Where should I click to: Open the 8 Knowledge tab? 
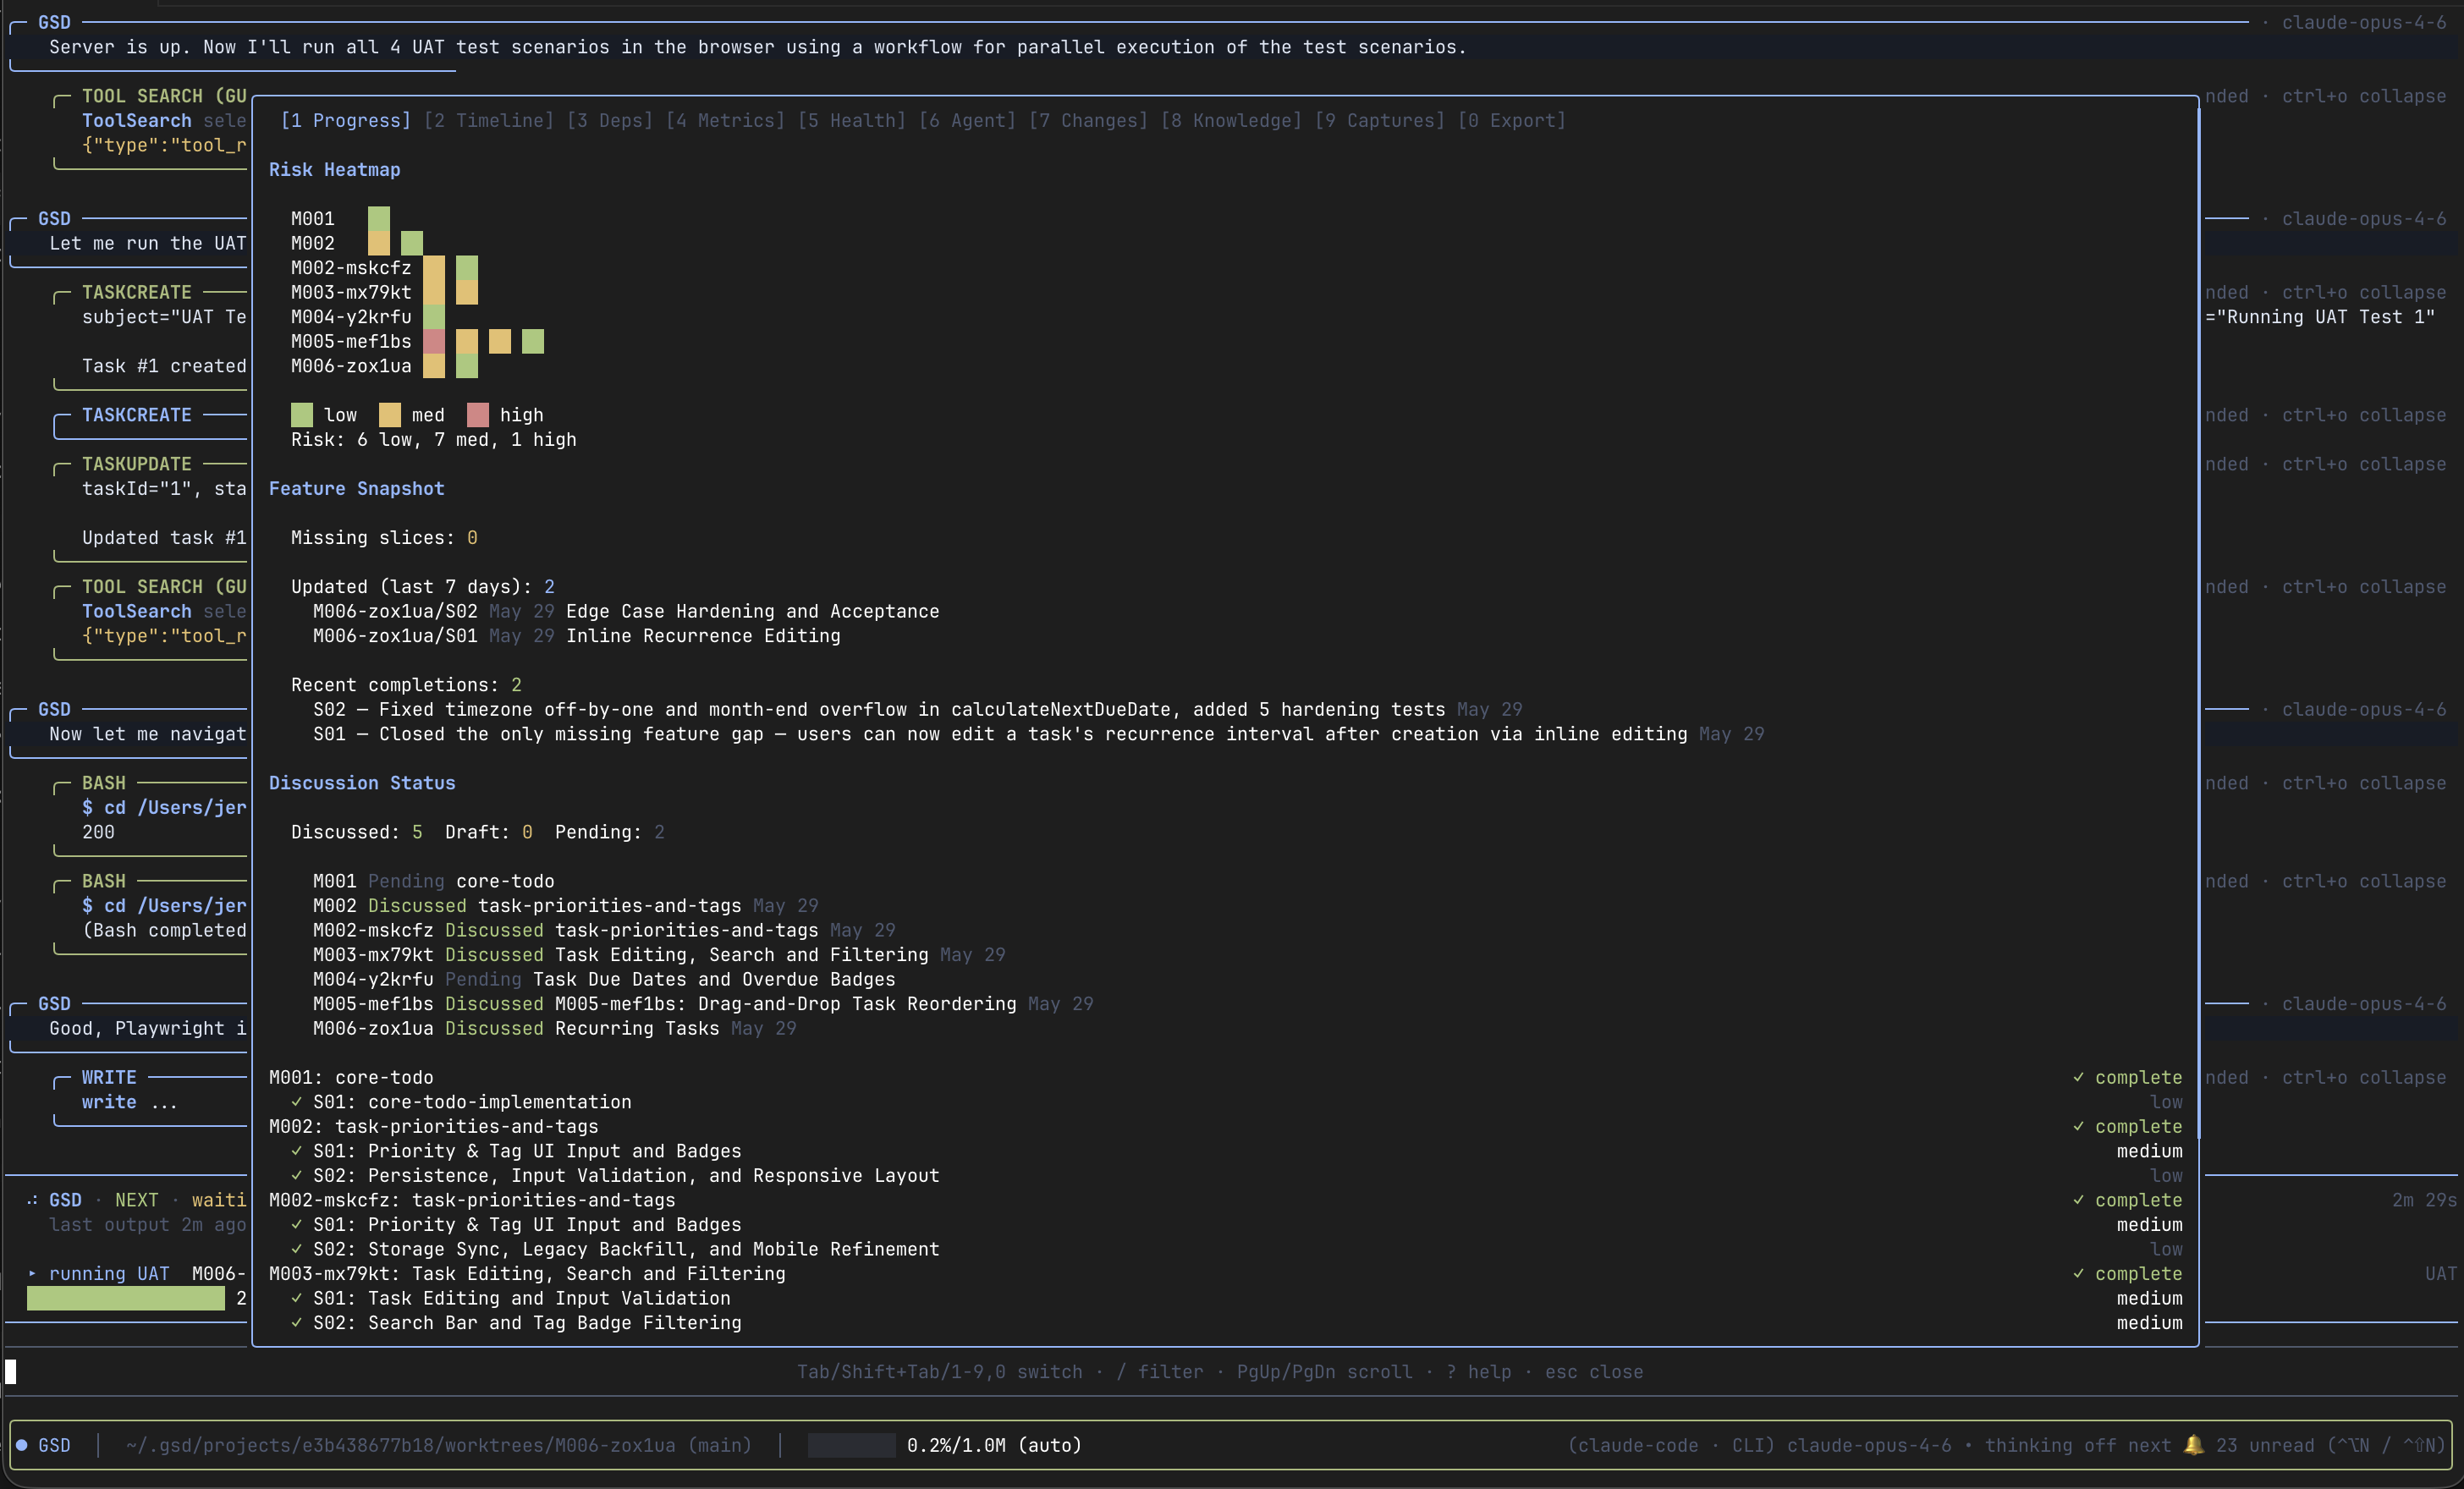(1231, 120)
